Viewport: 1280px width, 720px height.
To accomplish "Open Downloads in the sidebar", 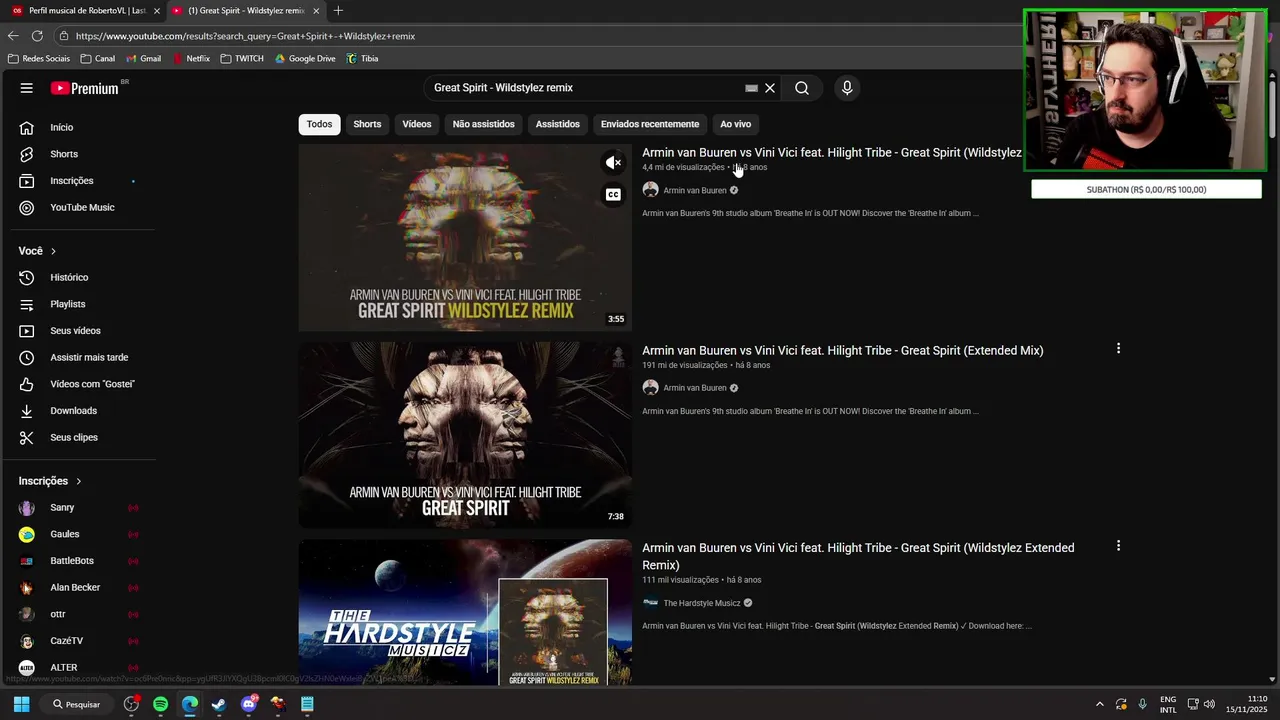I will tap(74, 411).
